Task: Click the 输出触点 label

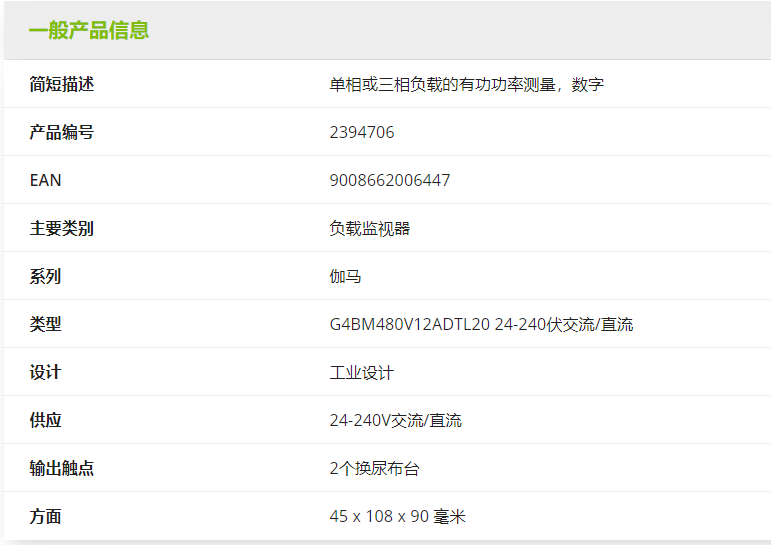Action: point(62,468)
